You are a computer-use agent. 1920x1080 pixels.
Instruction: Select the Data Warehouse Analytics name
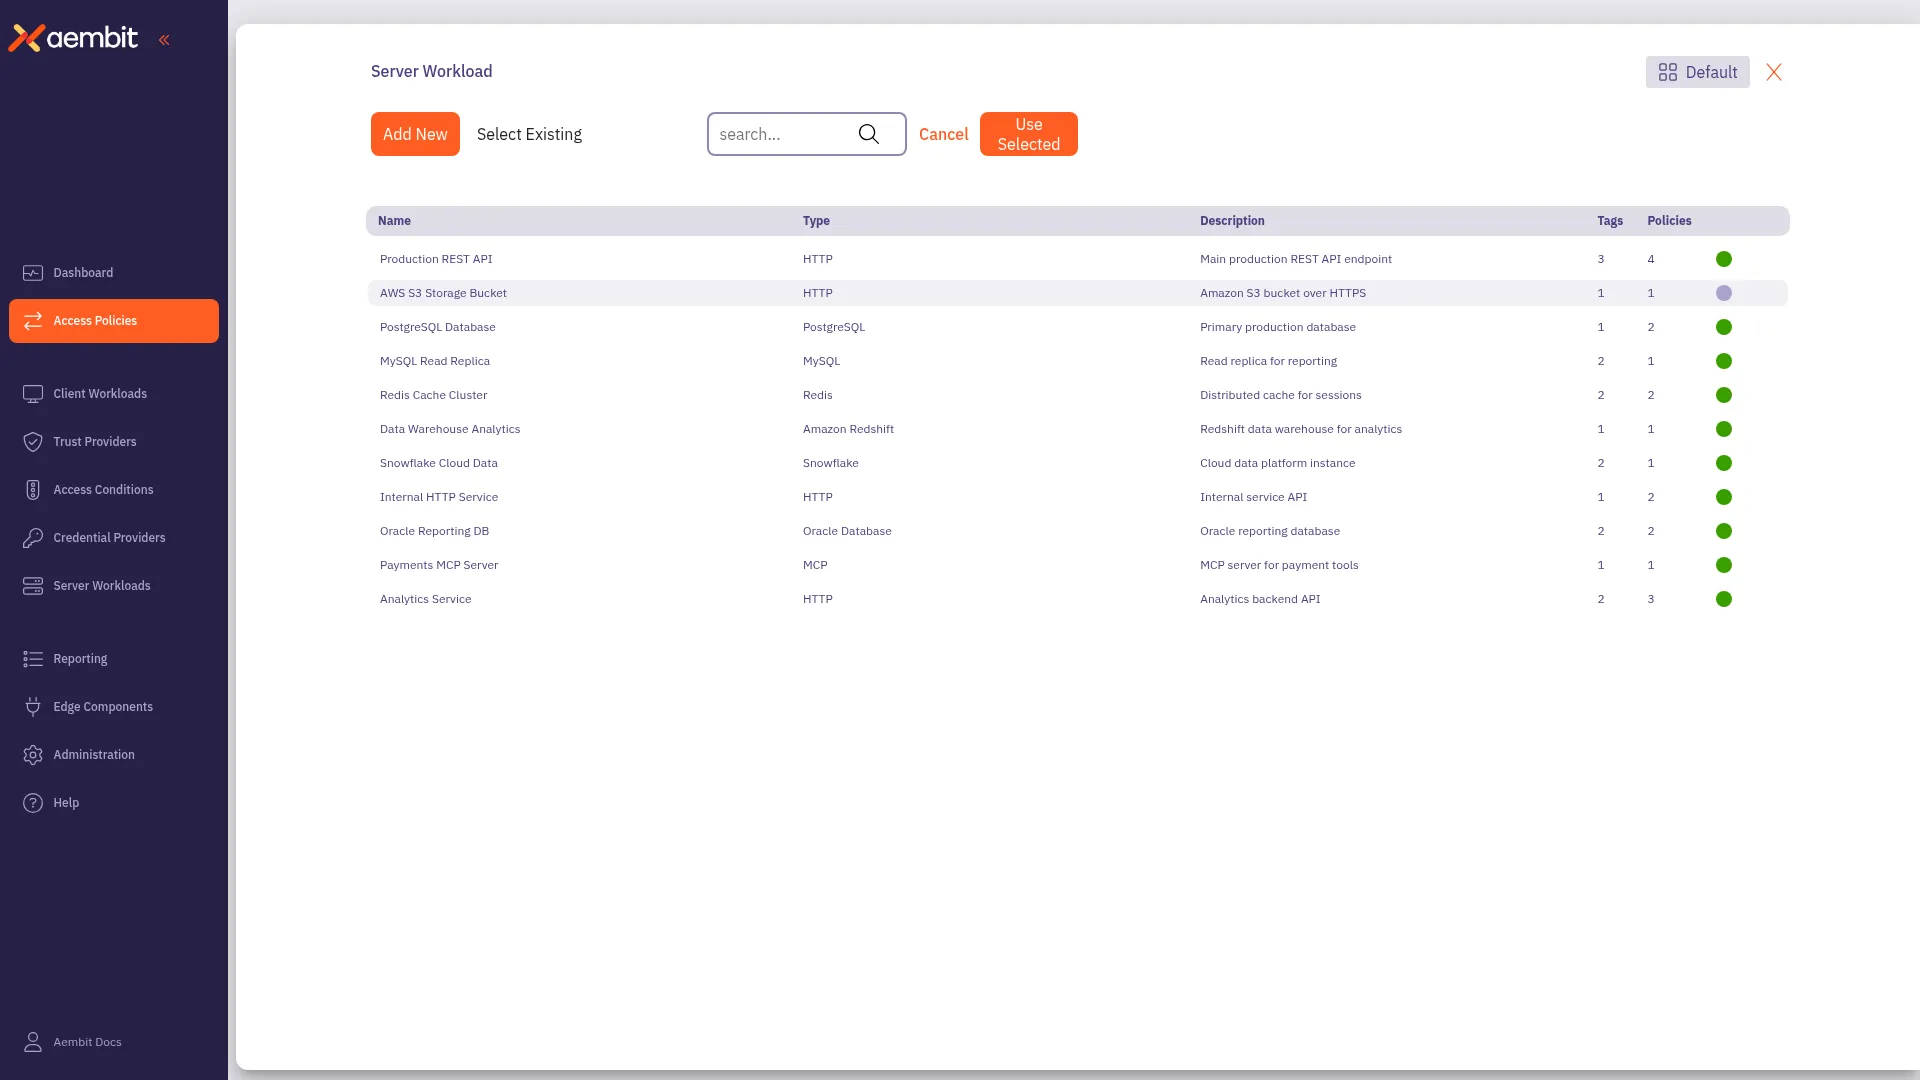click(450, 429)
